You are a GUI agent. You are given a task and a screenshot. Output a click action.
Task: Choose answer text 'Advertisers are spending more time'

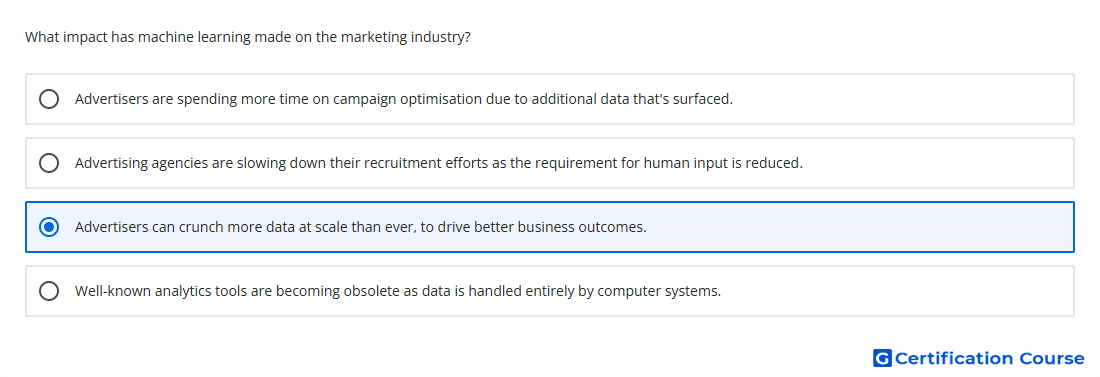tap(404, 99)
